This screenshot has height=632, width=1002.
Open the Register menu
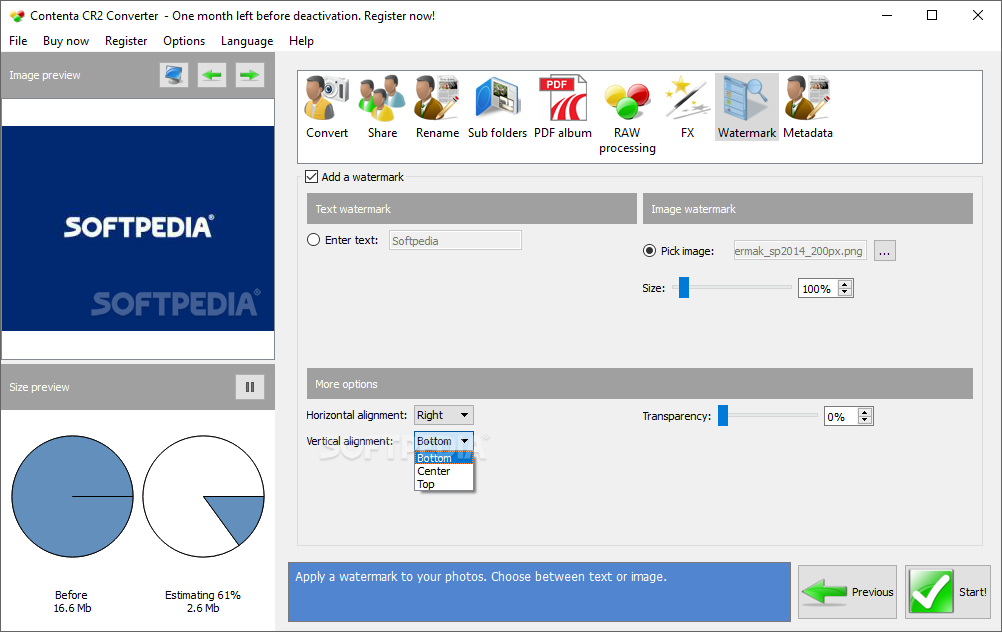tap(126, 41)
